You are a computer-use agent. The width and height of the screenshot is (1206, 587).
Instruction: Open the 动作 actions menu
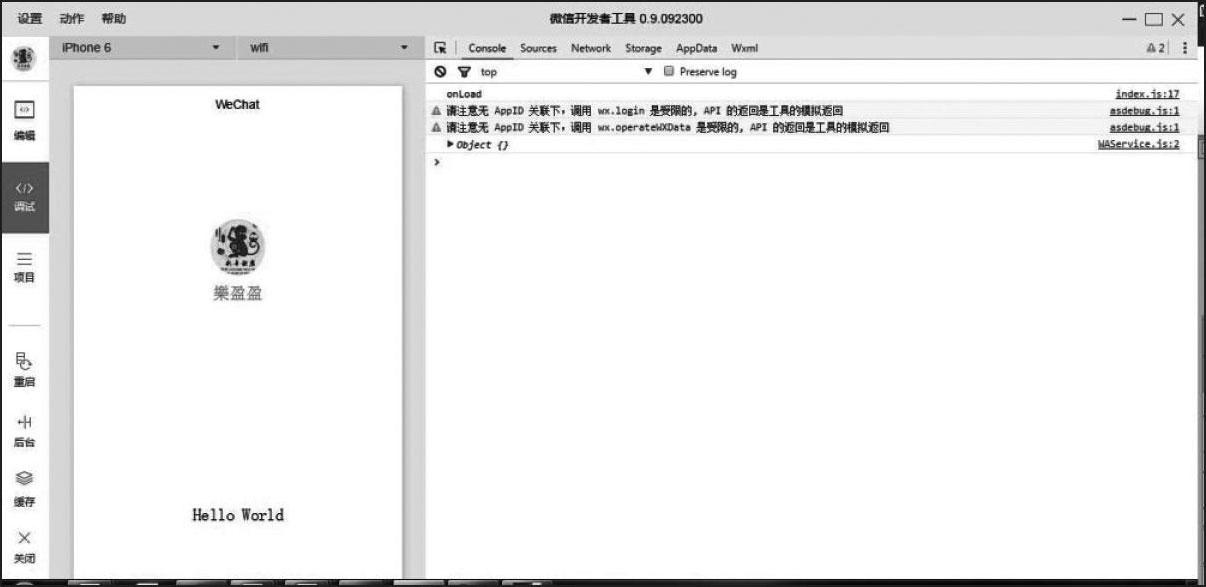coord(72,19)
